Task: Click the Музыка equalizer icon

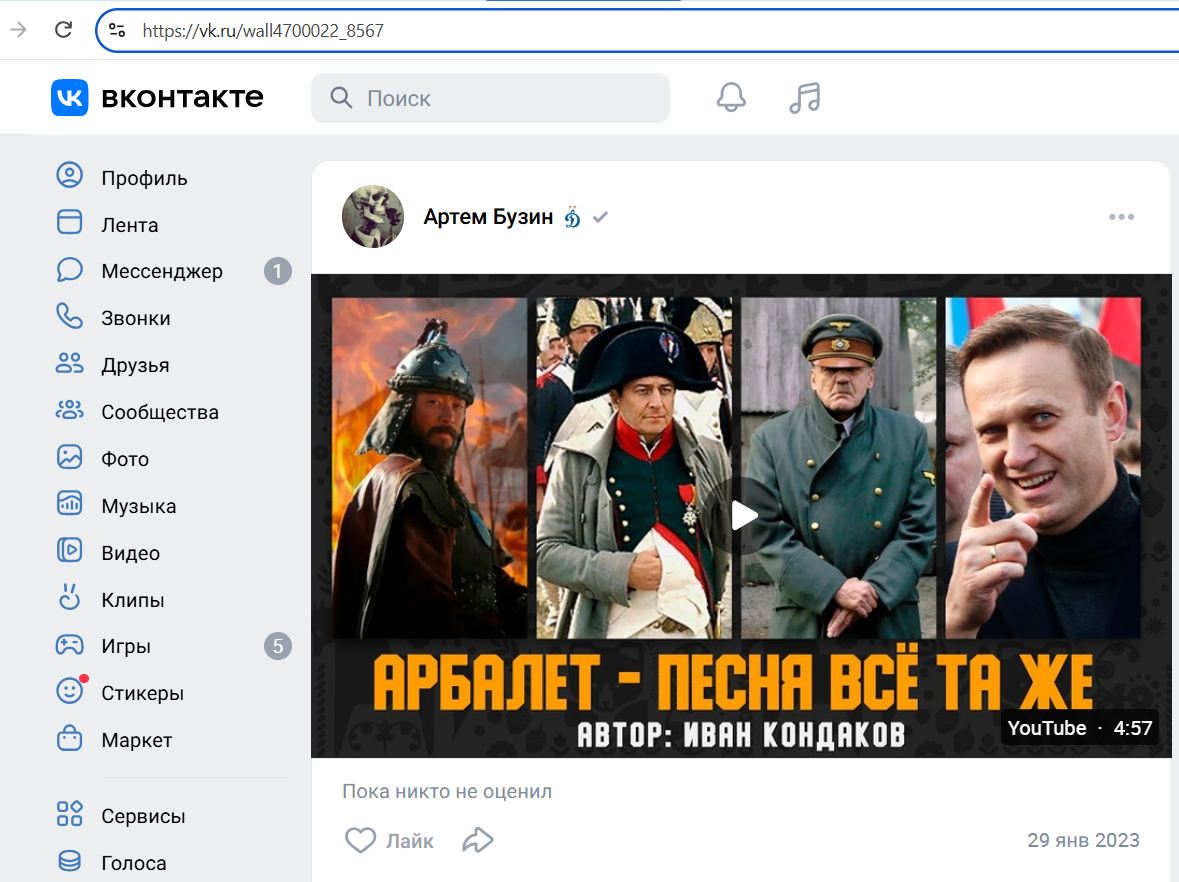Action: click(x=69, y=504)
